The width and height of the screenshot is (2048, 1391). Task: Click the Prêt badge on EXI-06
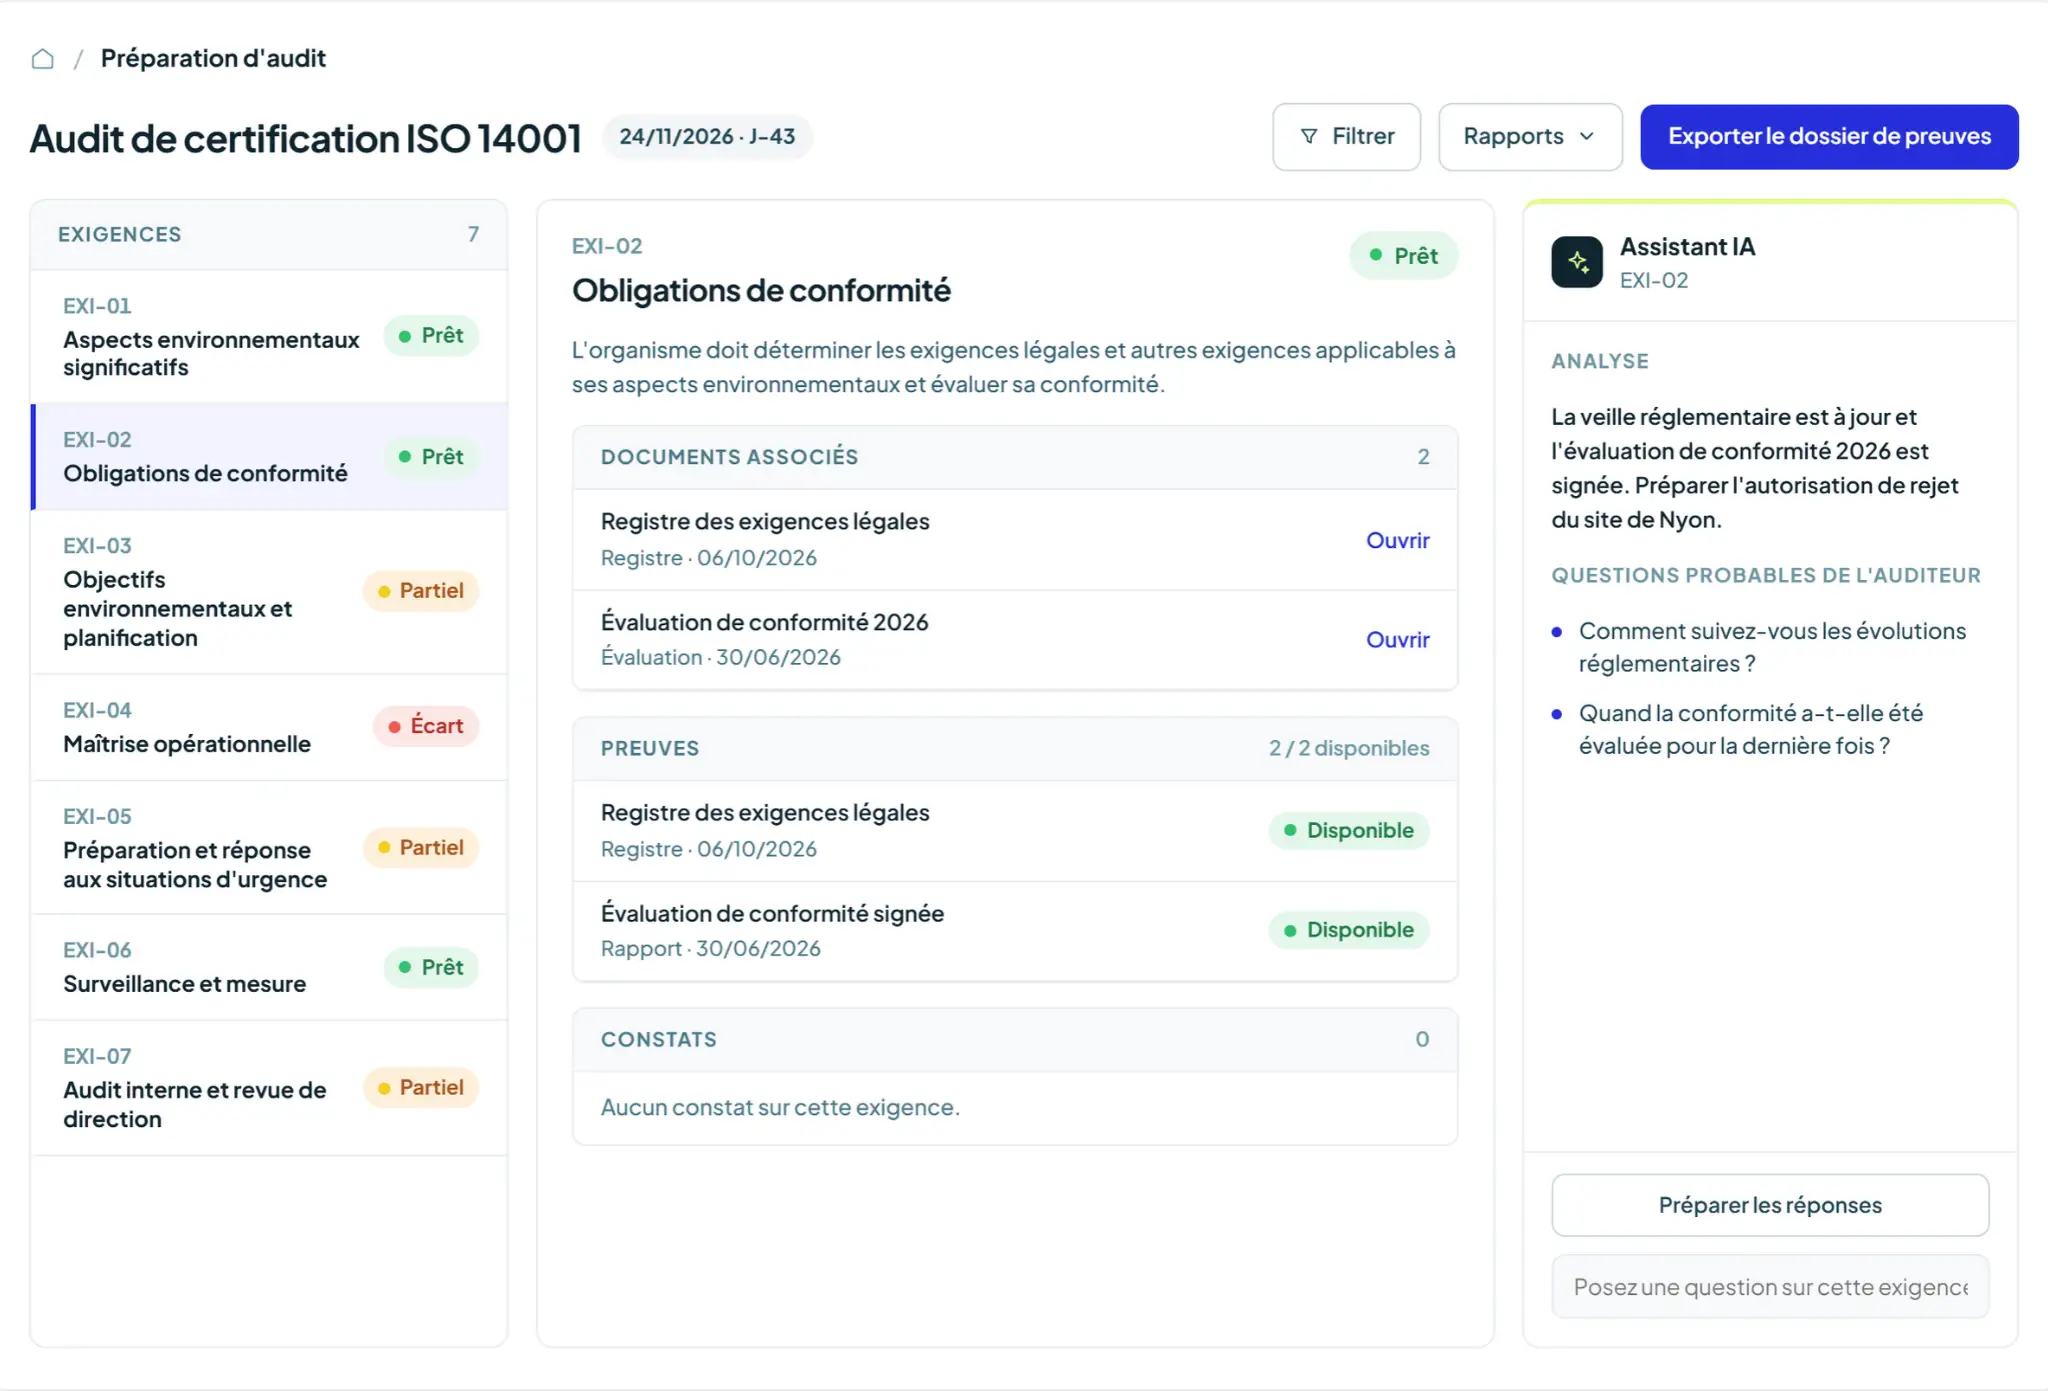tap(431, 968)
